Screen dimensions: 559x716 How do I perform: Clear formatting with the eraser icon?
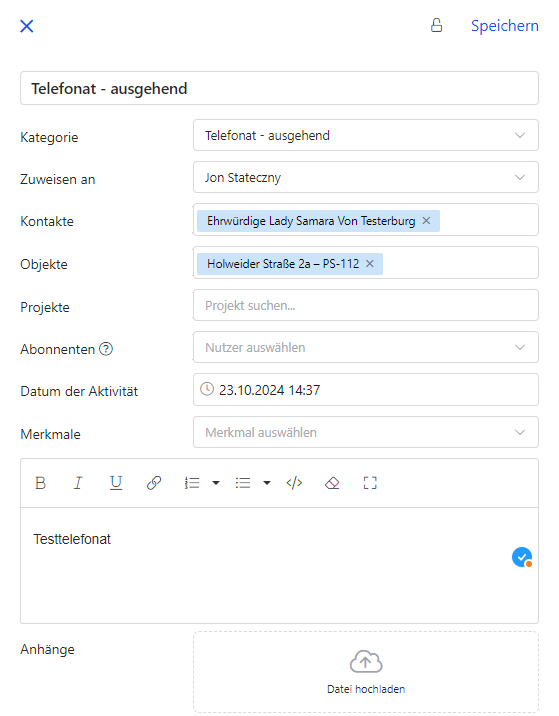pyautogui.click(x=332, y=483)
